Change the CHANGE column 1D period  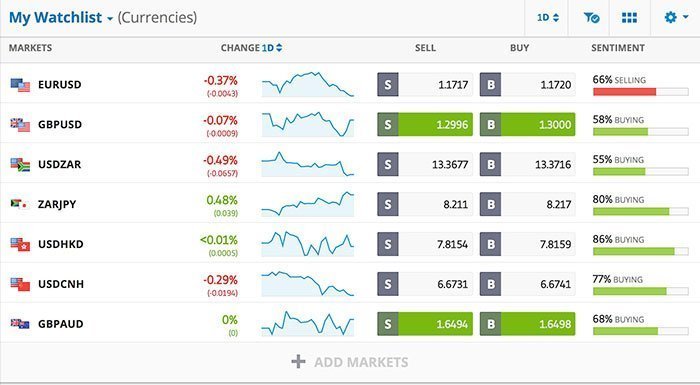[x=272, y=48]
